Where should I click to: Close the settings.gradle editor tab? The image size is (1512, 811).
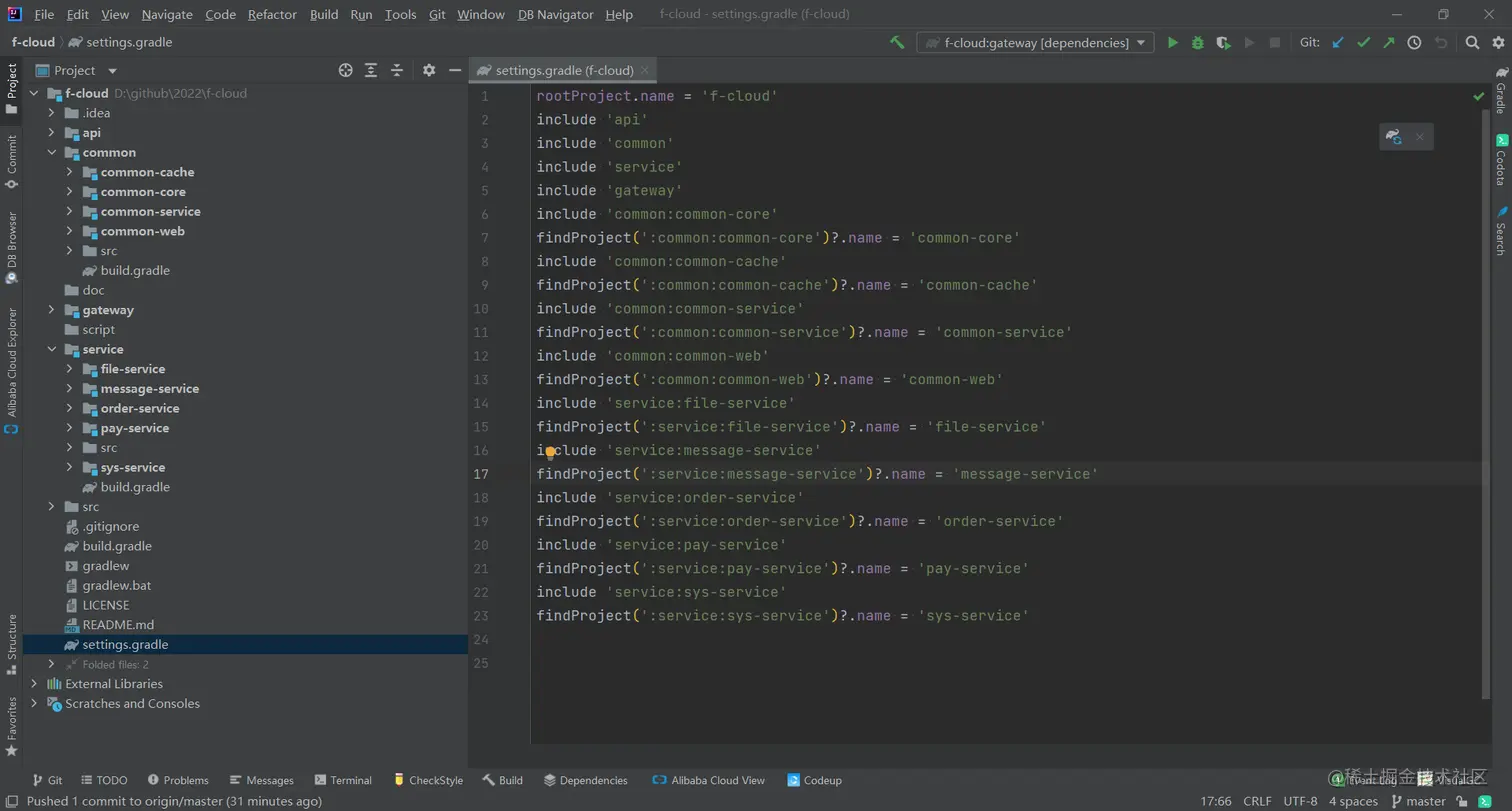646,71
